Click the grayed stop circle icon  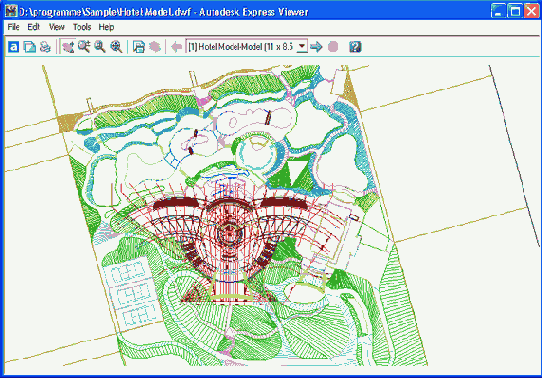(333, 47)
